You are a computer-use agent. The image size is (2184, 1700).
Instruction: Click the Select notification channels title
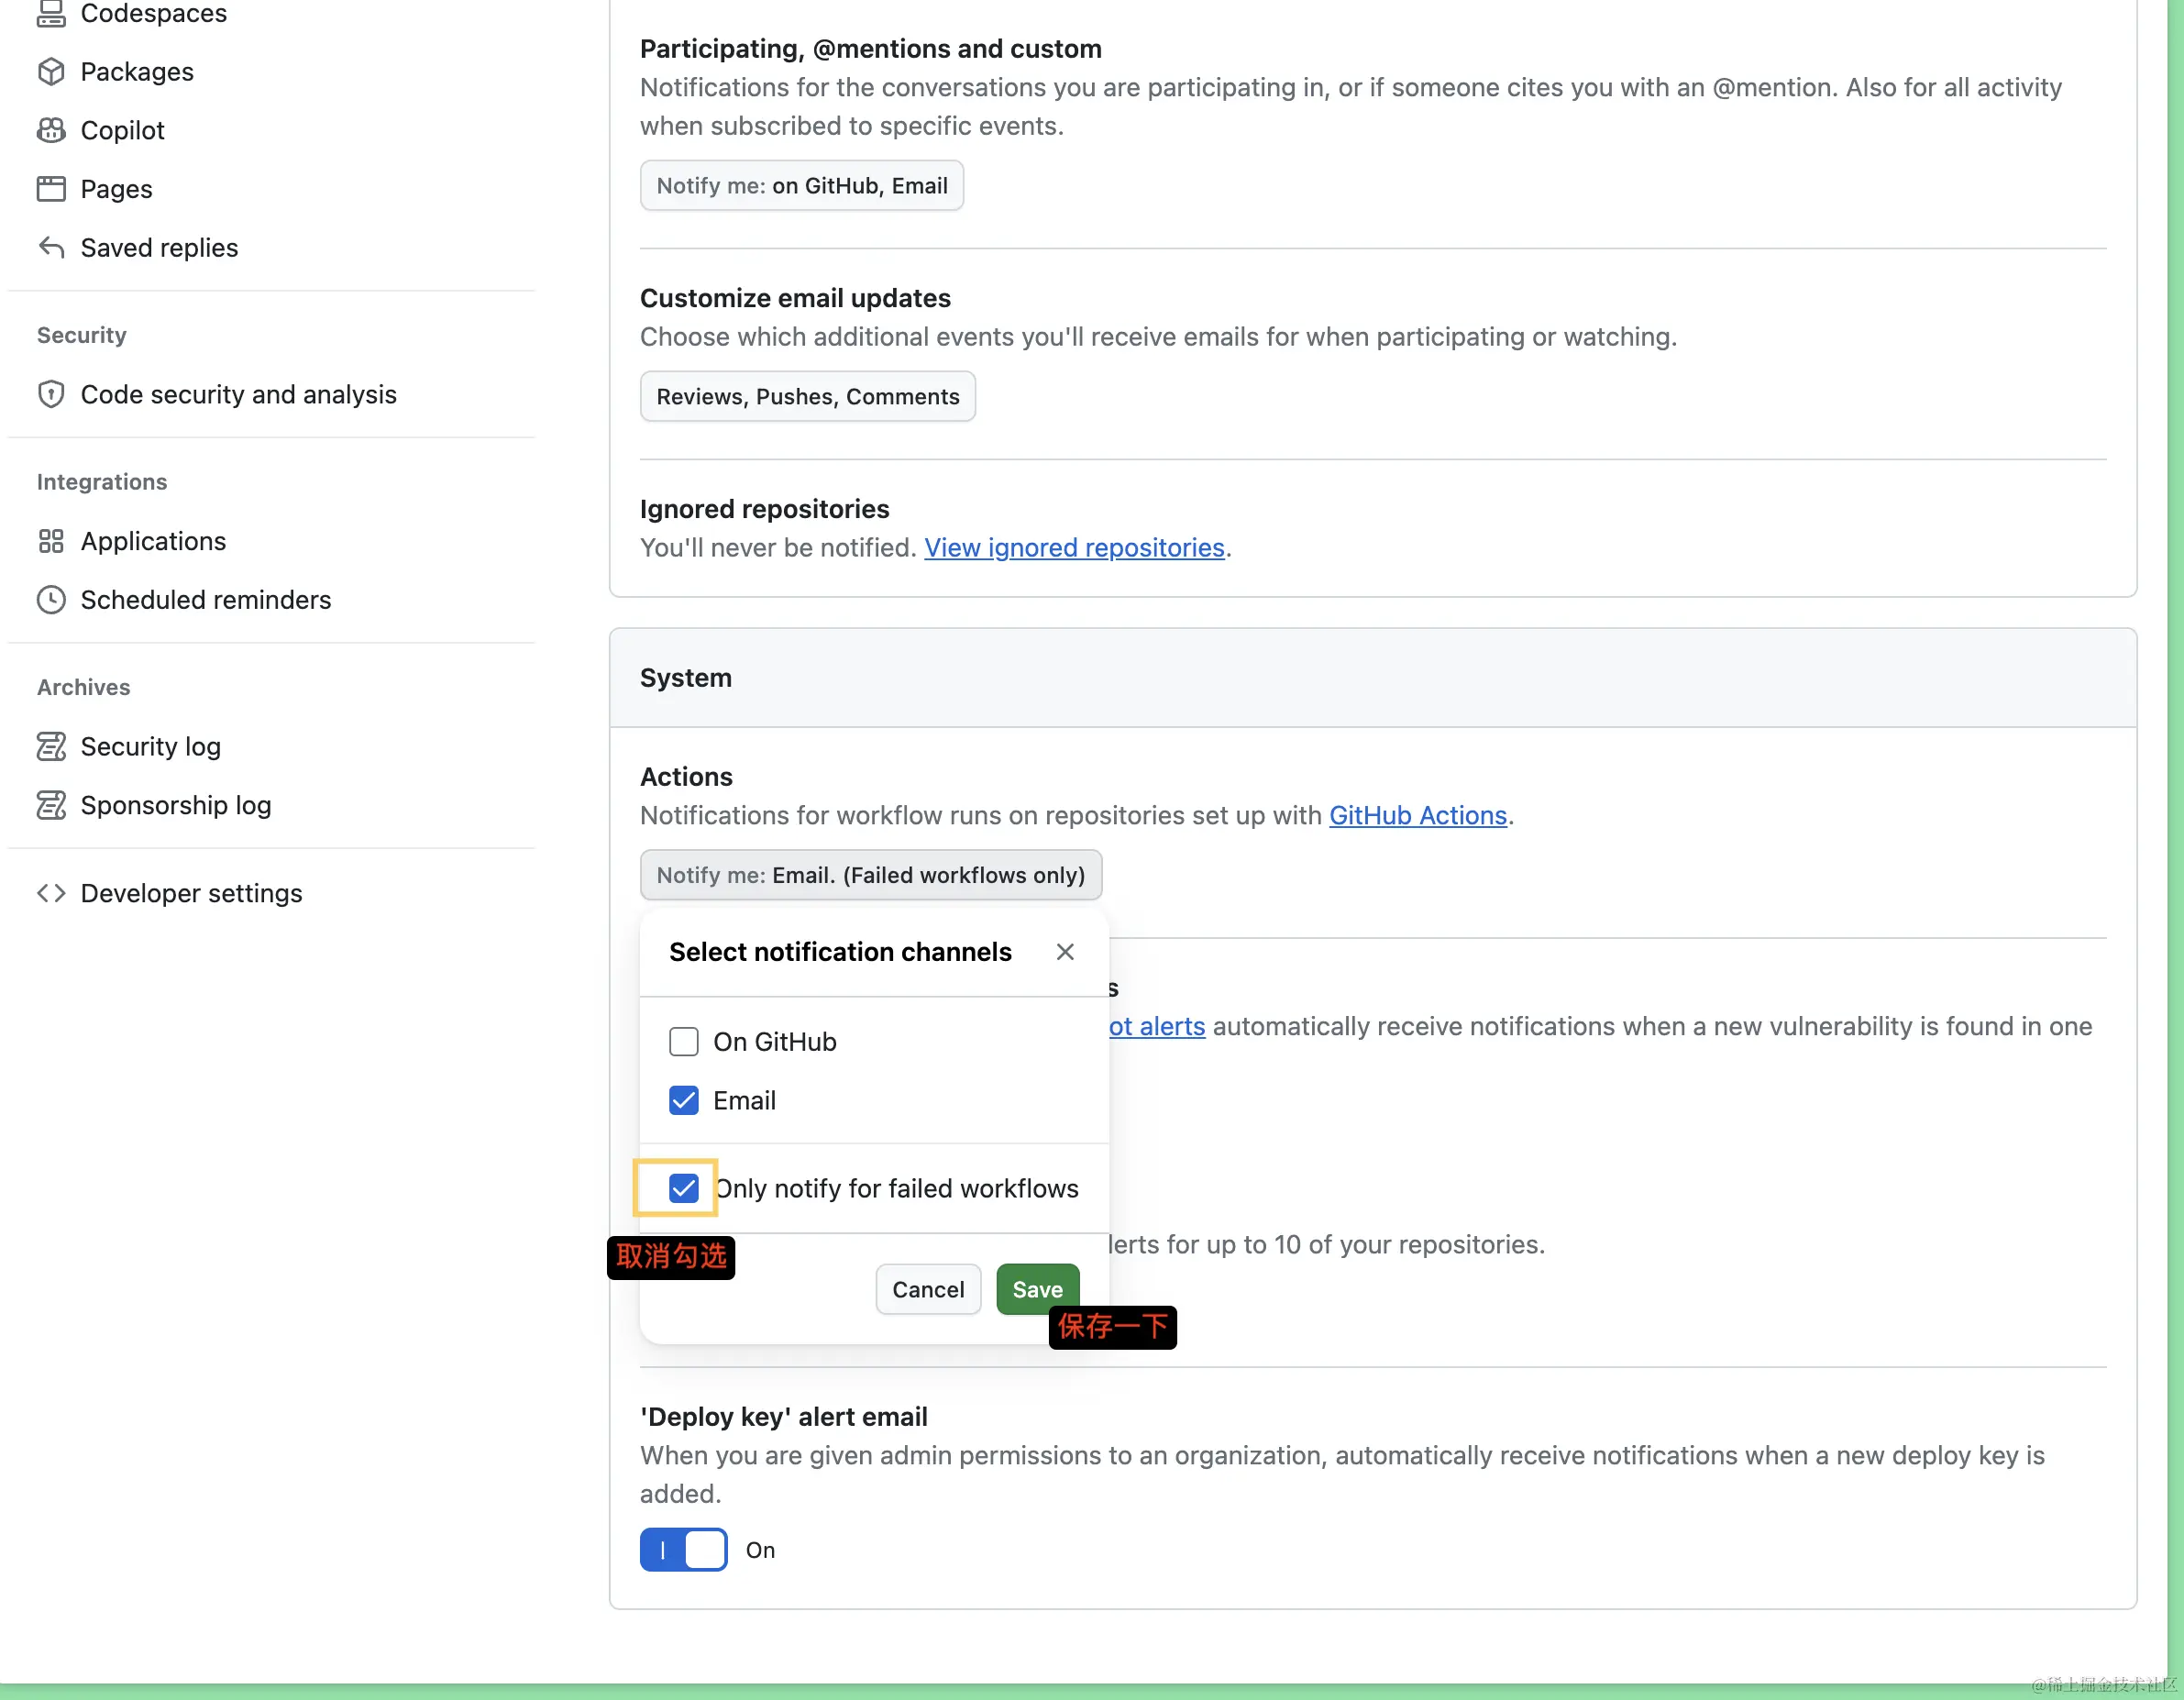841,952
